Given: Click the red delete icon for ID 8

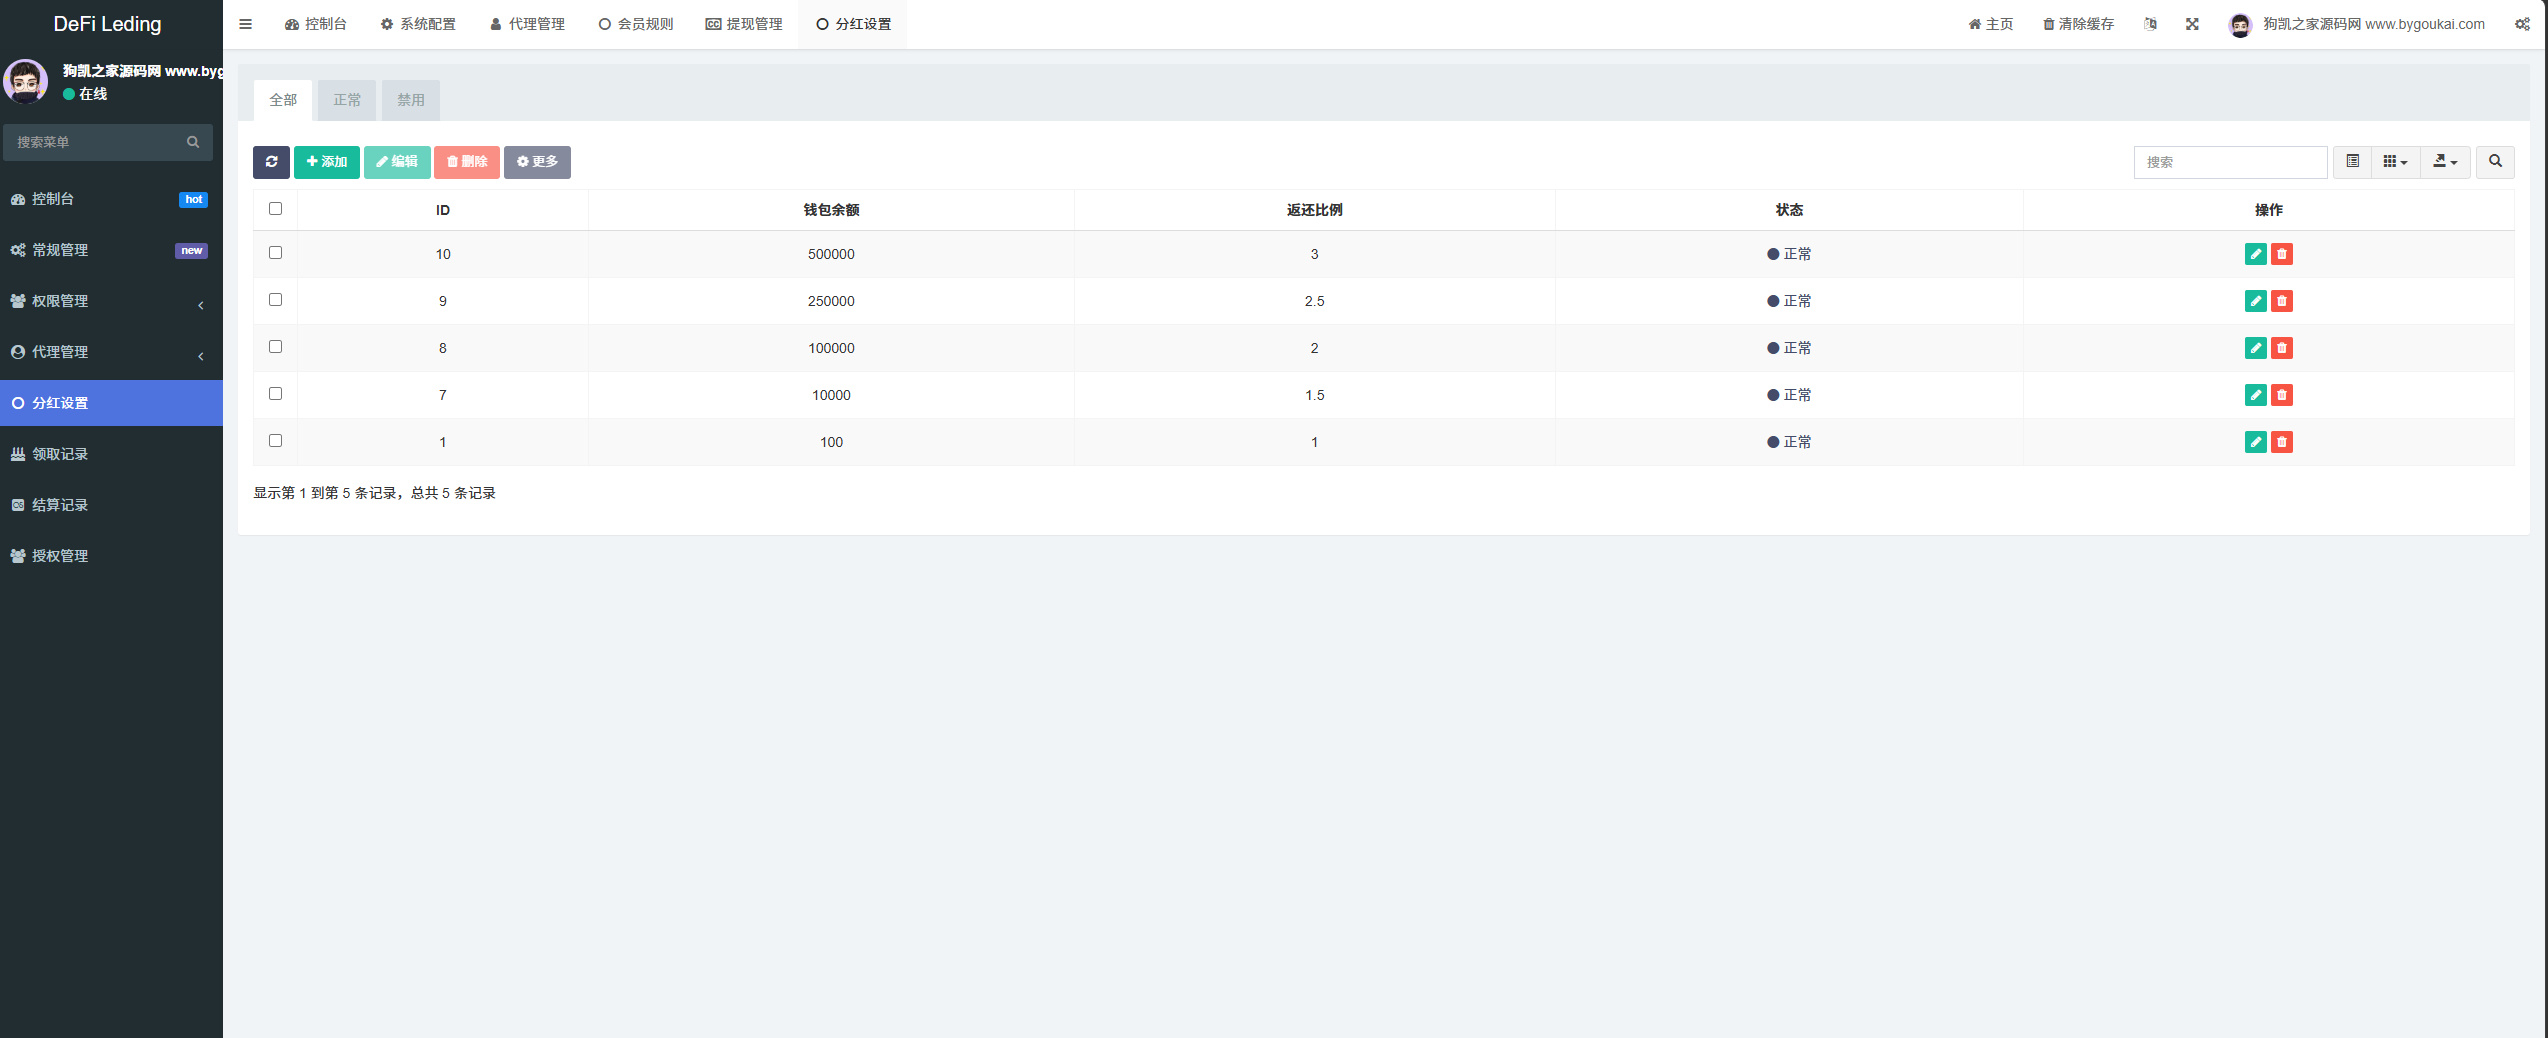Looking at the screenshot, I should click(2282, 348).
